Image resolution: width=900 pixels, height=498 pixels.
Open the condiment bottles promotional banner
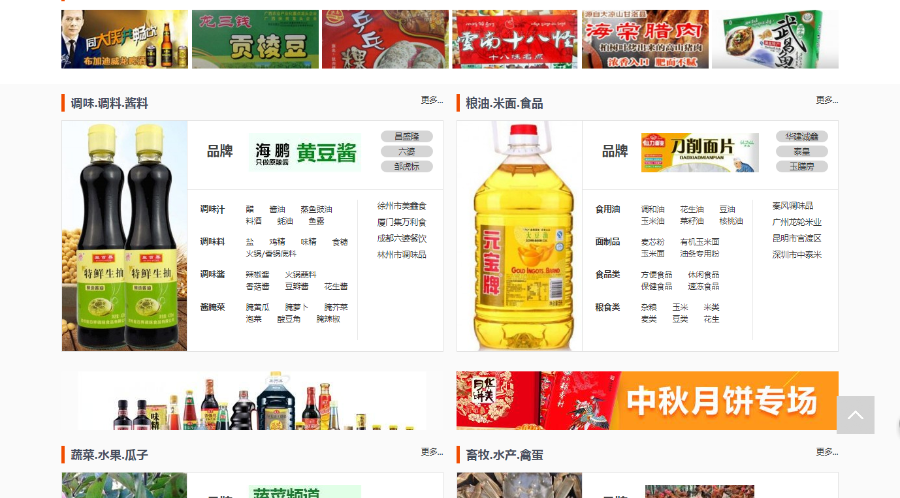point(252,400)
